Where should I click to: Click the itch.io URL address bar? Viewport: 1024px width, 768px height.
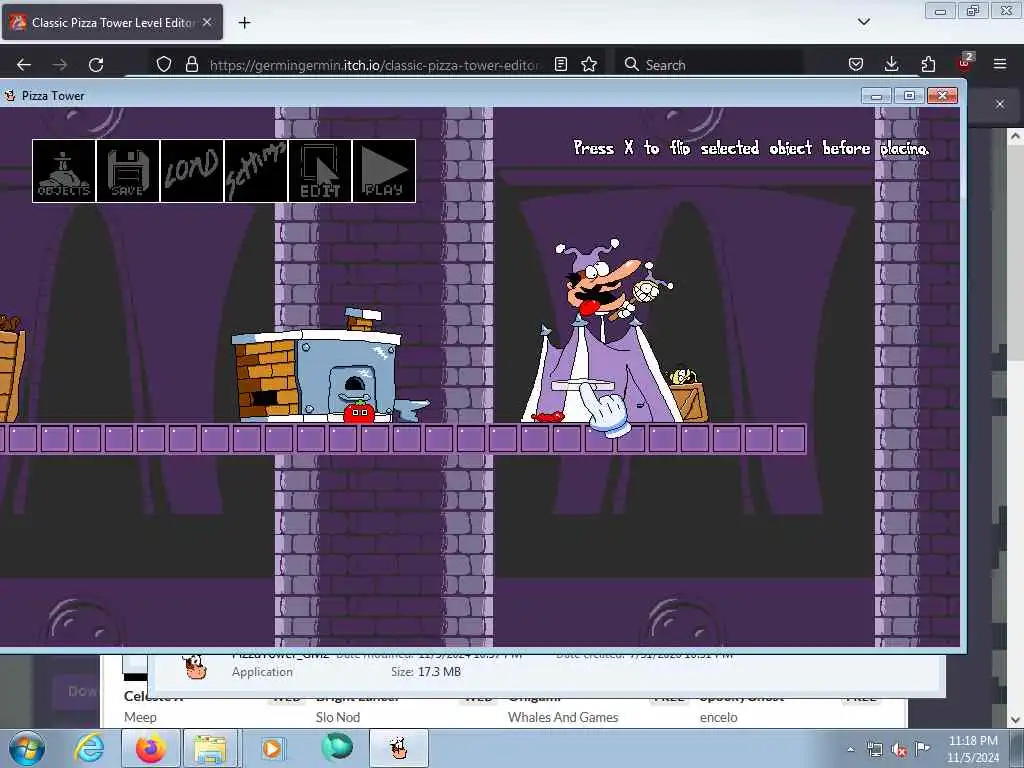click(374, 65)
